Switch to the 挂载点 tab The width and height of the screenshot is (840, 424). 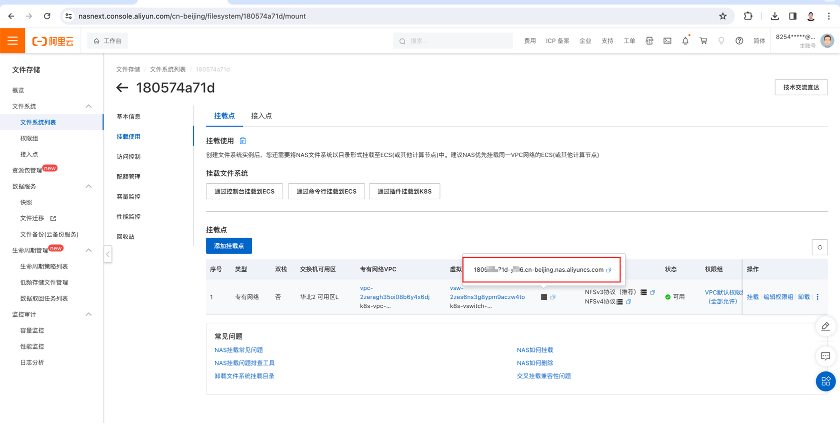pyautogui.click(x=224, y=116)
